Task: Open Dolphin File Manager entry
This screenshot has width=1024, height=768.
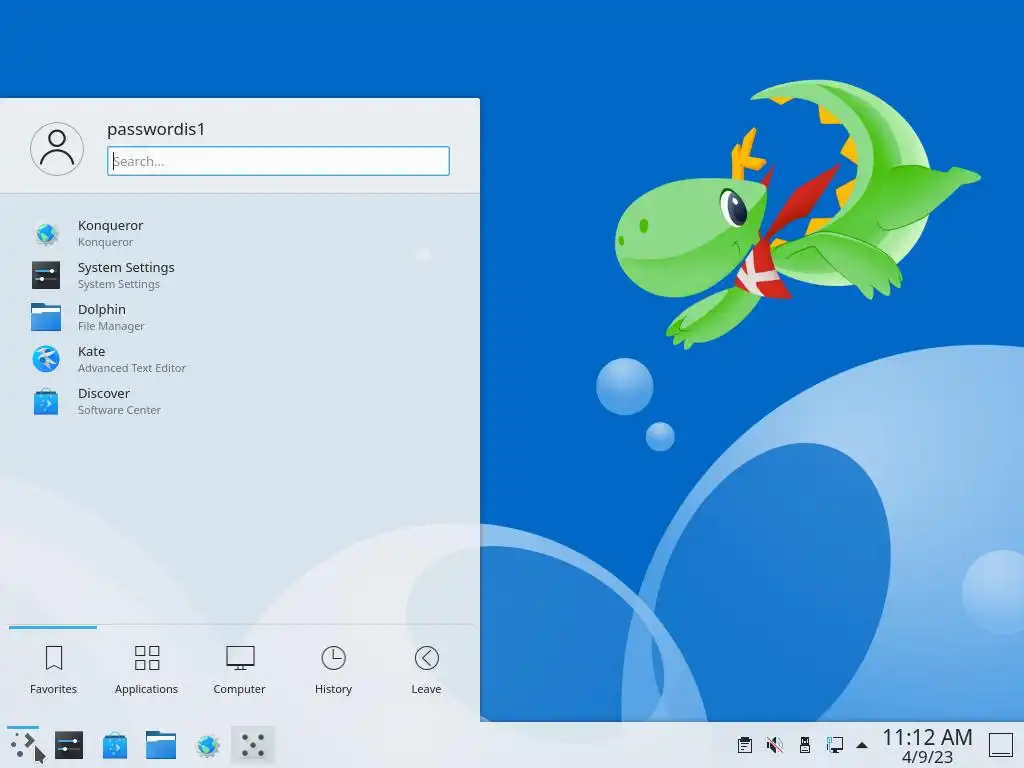Action: [x=239, y=317]
